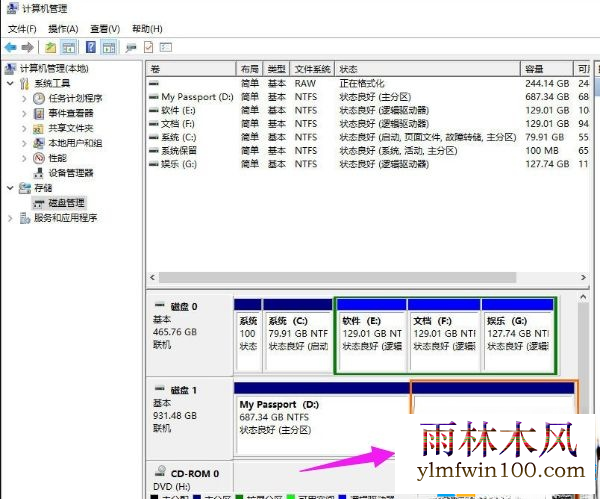Open Device Manager (设备管理器)
600x499 pixels.
tap(71, 173)
